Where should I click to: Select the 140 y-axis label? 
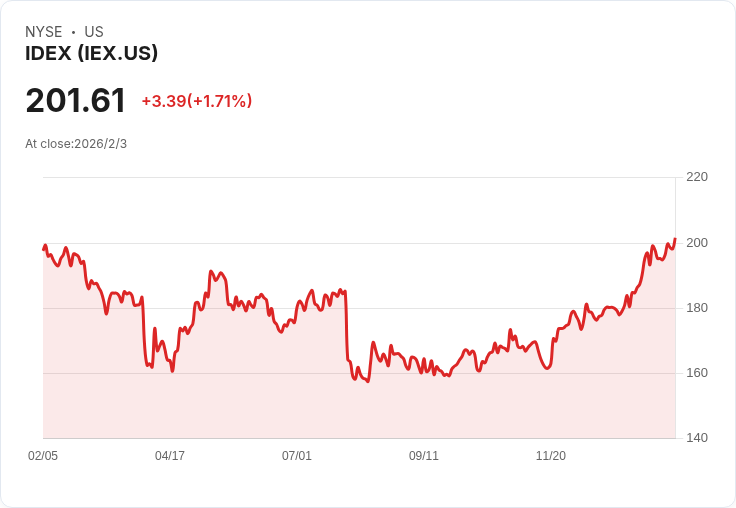coord(697,438)
